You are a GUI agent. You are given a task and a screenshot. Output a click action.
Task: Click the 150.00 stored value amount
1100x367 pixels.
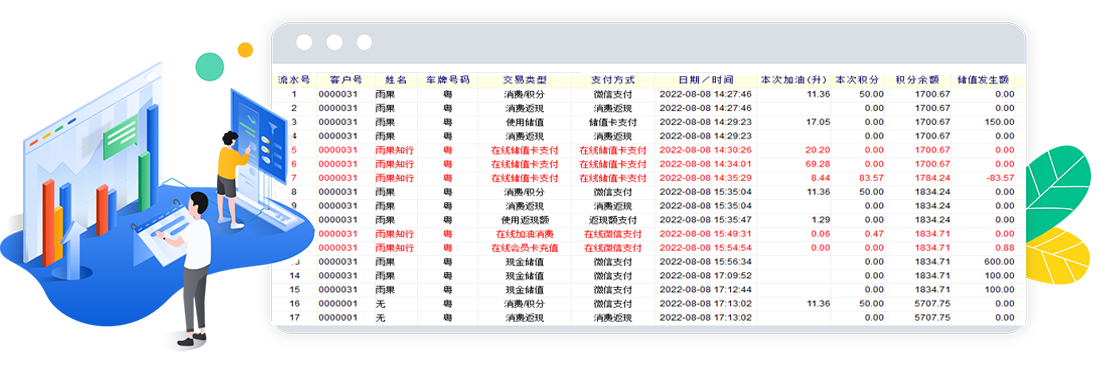(x=1000, y=122)
